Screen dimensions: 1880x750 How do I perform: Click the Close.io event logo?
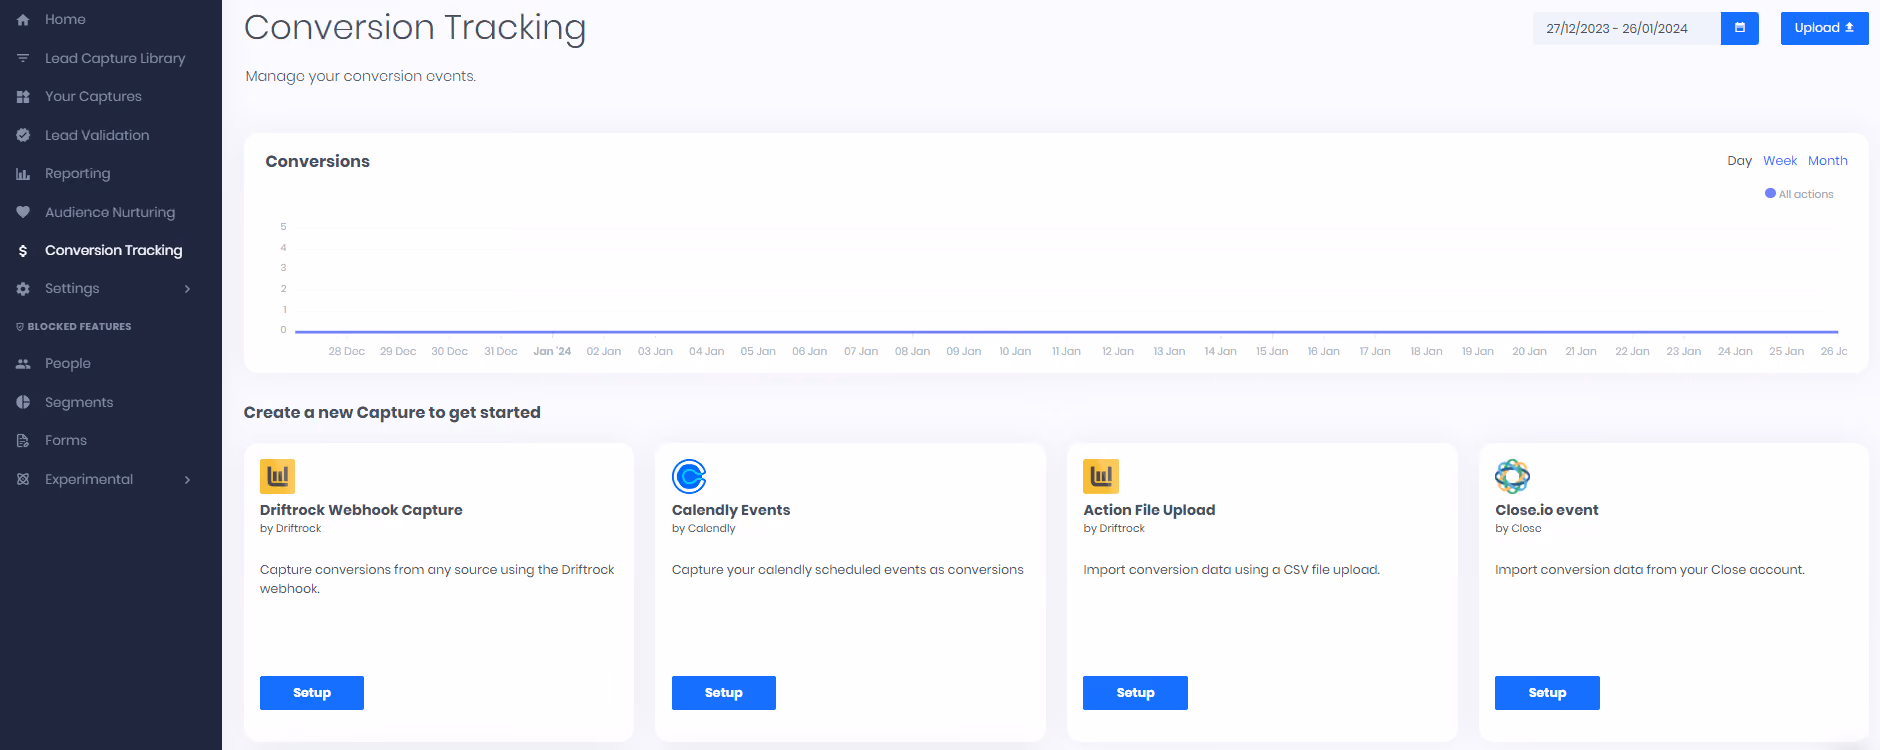point(1512,476)
